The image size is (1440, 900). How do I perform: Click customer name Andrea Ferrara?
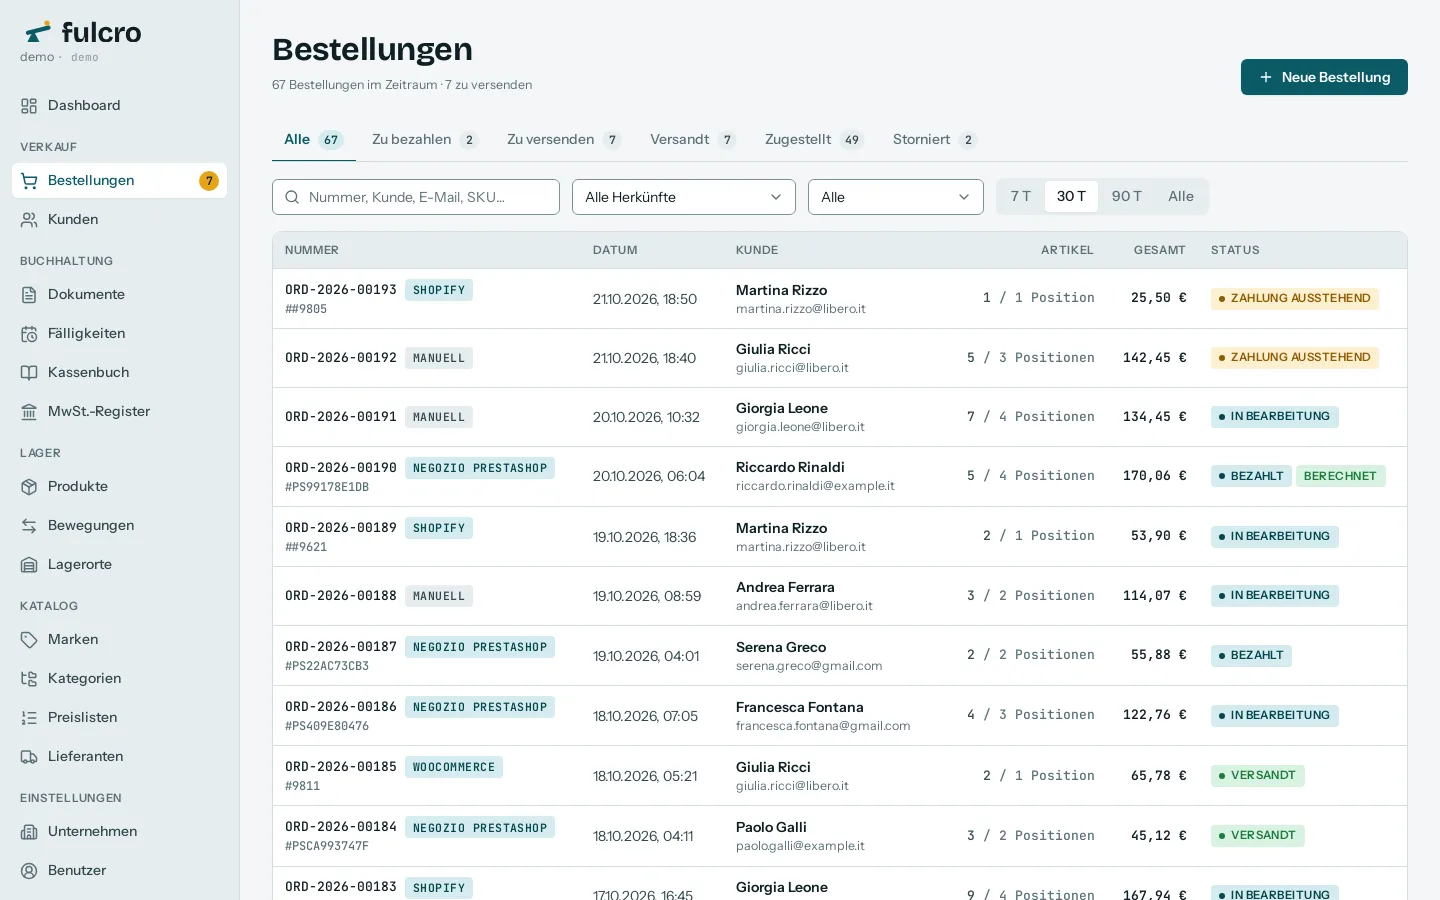pos(785,587)
